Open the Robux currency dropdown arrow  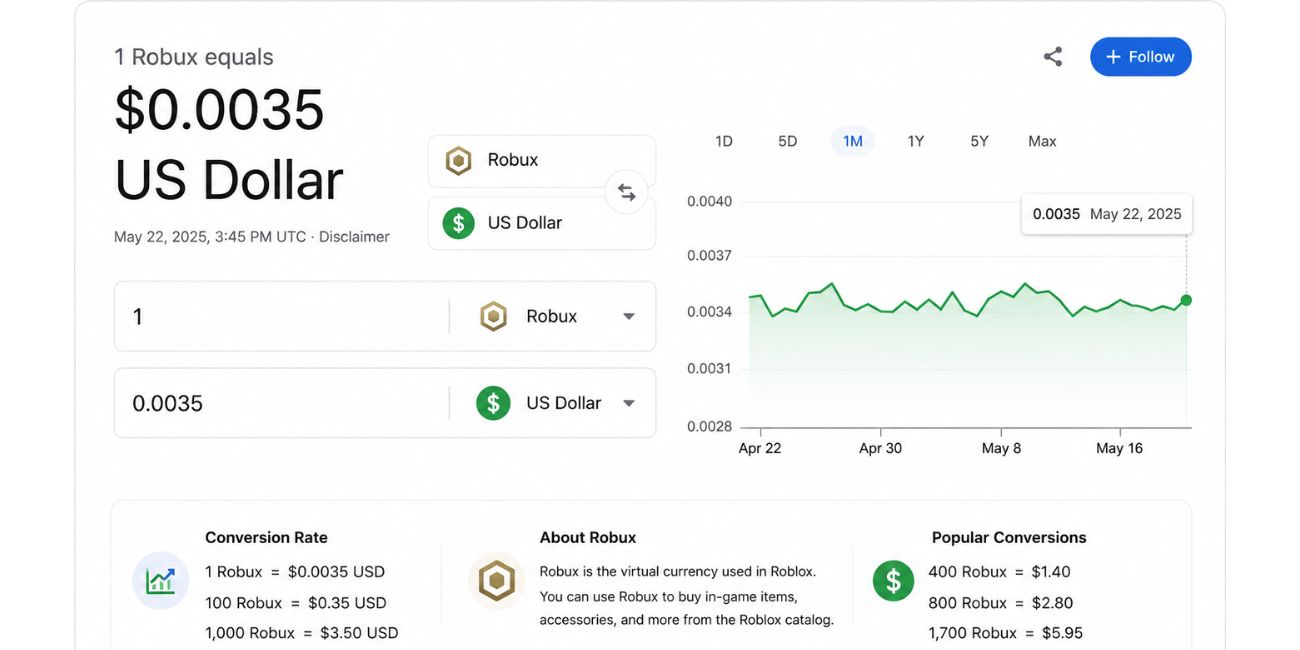629,316
